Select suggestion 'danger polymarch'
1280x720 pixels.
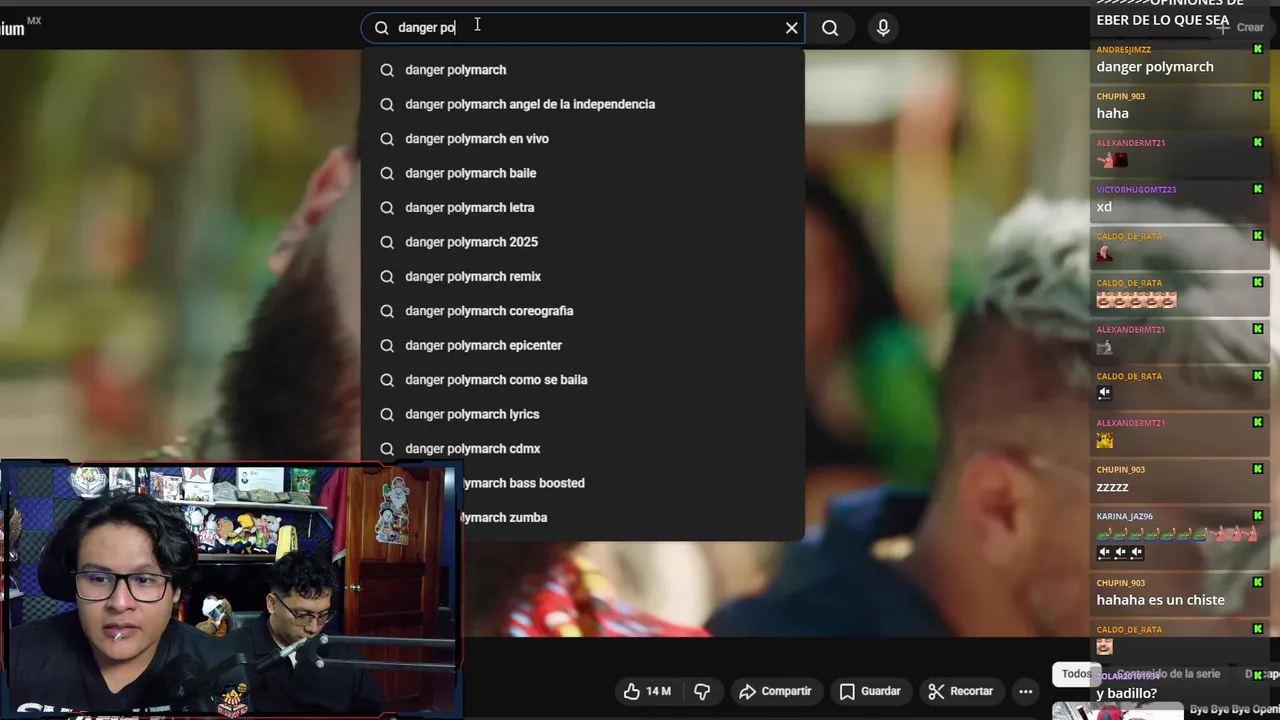click(583, 70)
